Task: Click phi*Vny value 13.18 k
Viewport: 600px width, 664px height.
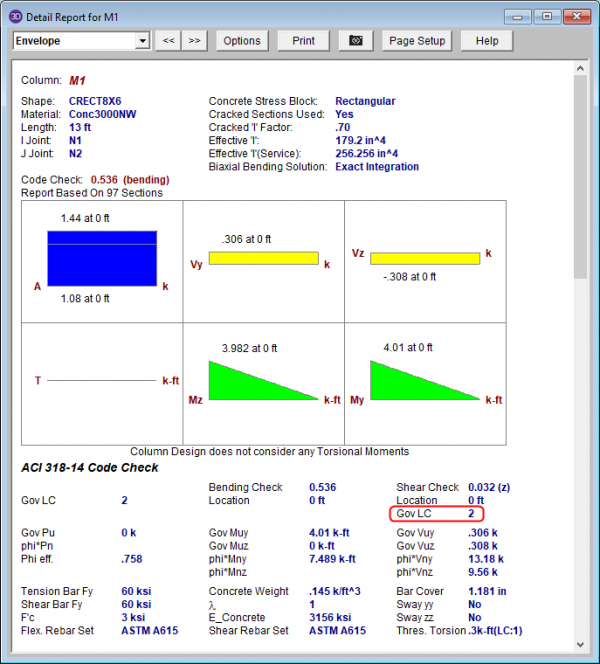Action: [486, 559]
